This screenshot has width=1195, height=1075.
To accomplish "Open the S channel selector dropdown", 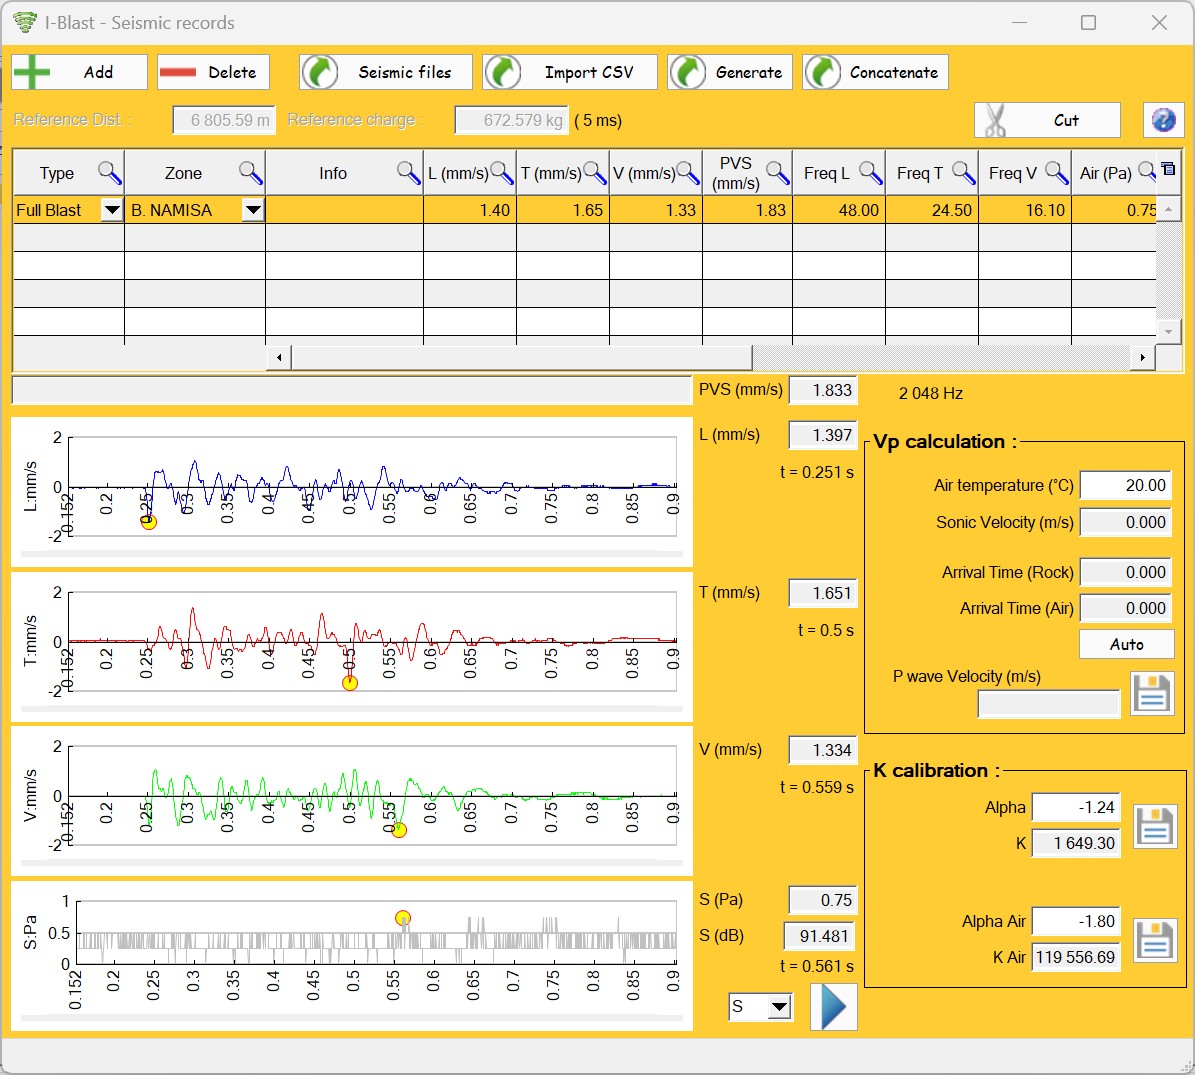I will click(x=779, y=1007).
